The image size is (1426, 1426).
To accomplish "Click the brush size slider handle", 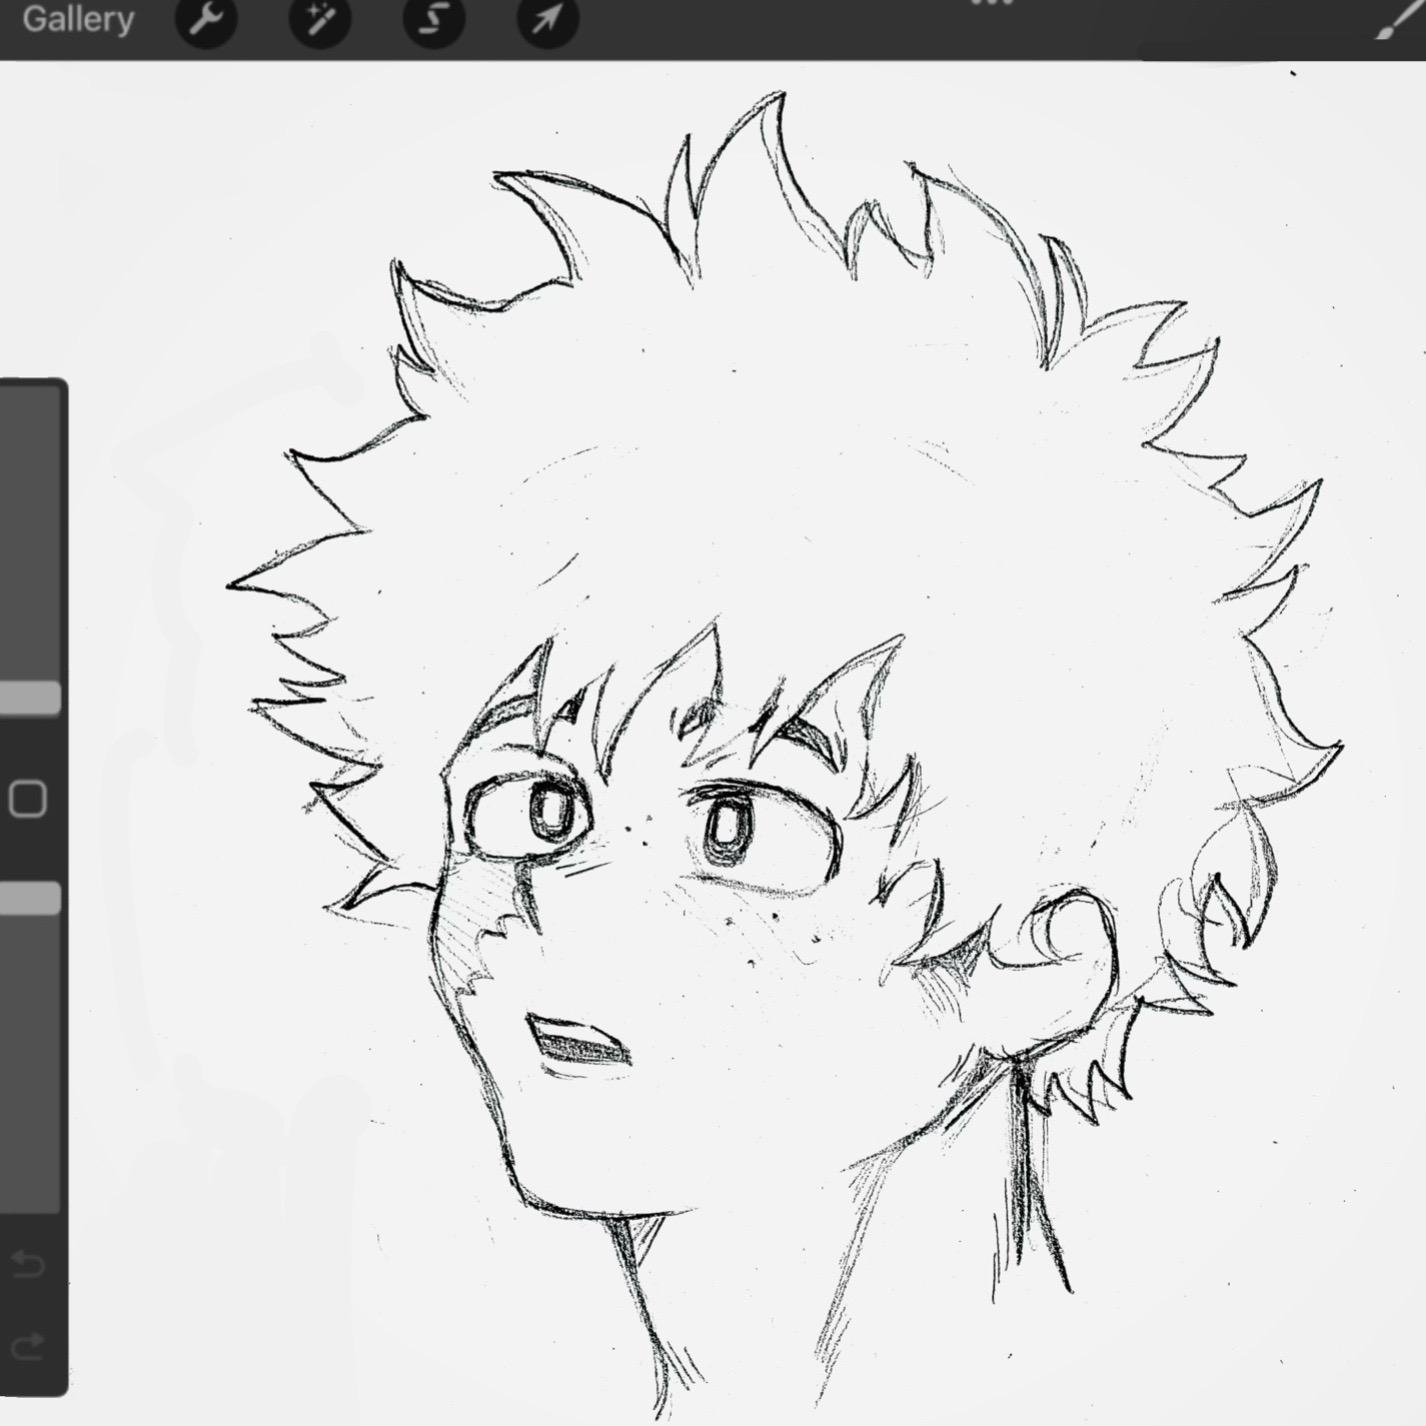I will (x=30, y=698).
